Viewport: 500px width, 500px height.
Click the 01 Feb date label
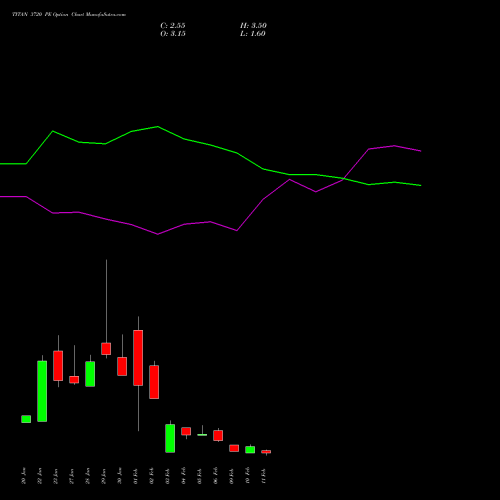coord(136,476)
